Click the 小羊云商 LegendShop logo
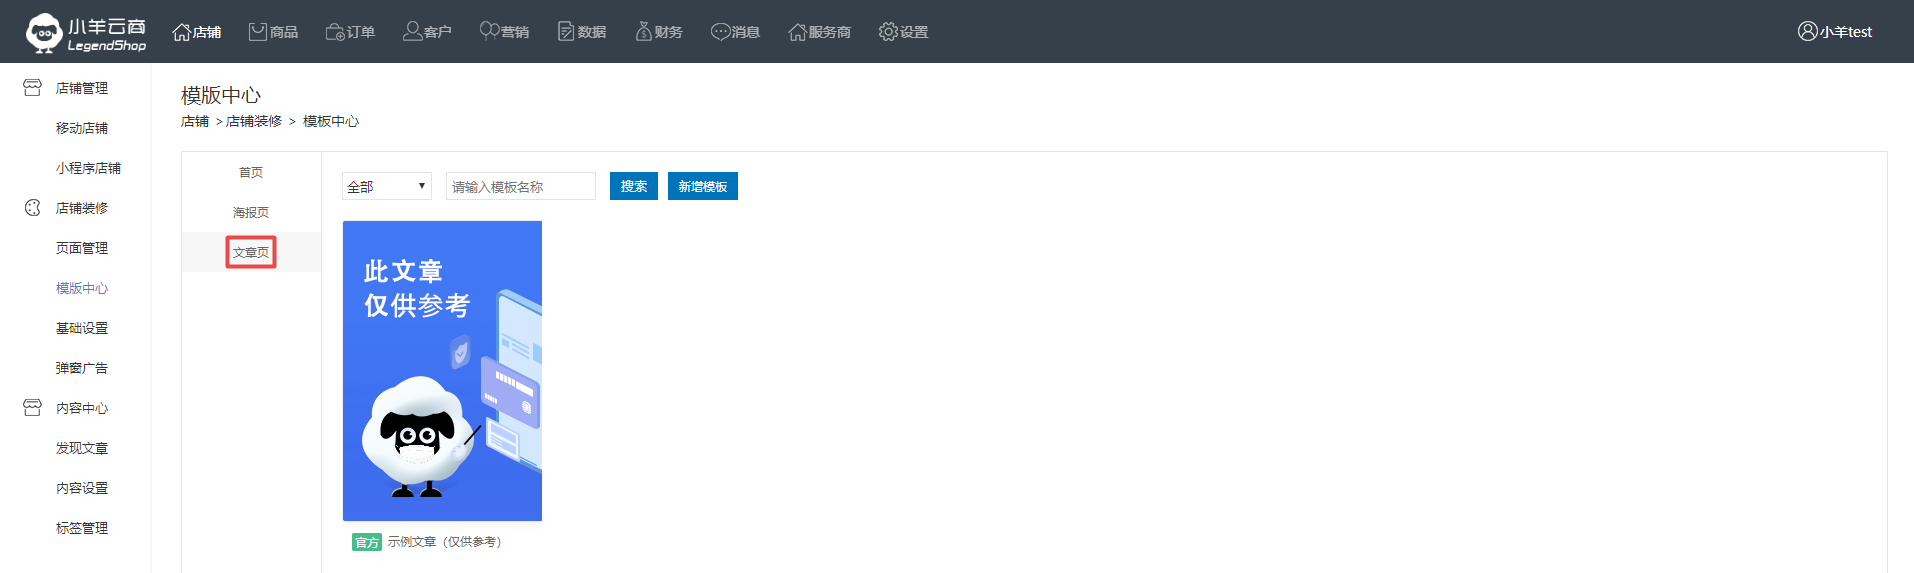 click(x=86, y=32)
